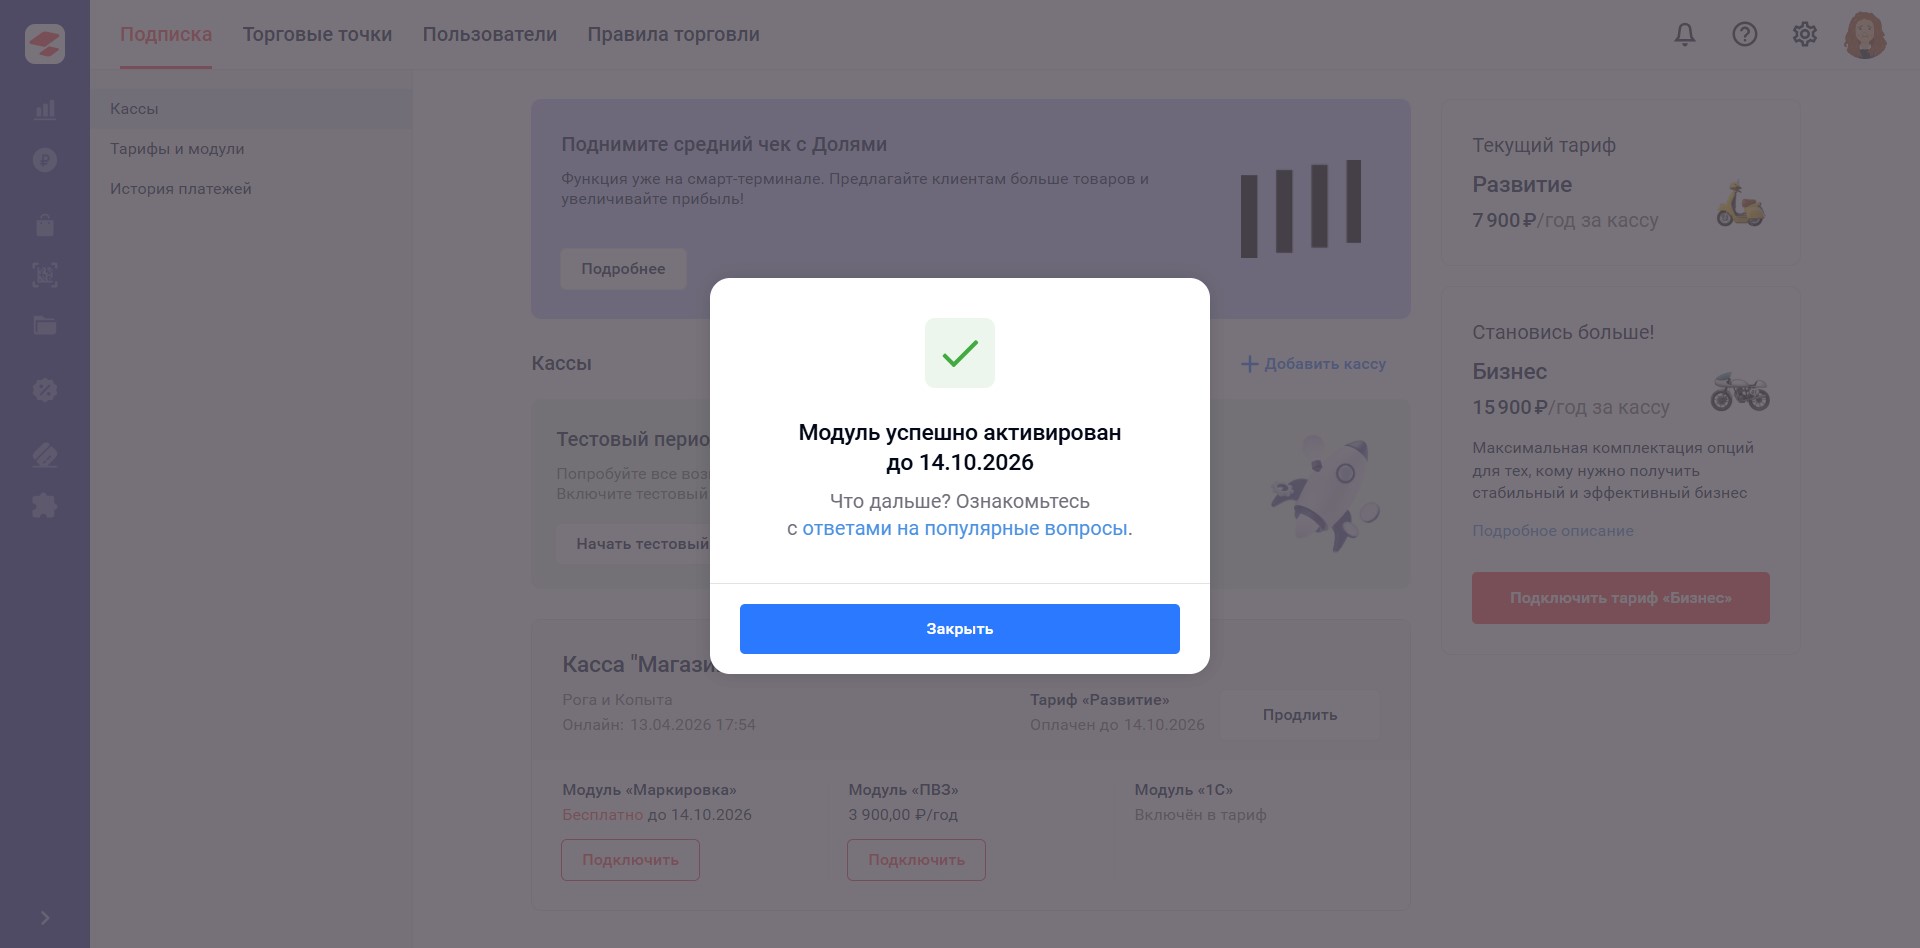Screen dimensions: 1920x948
Task: Open the discount percent sidebar icon
Action: click(x=45, y=390)
